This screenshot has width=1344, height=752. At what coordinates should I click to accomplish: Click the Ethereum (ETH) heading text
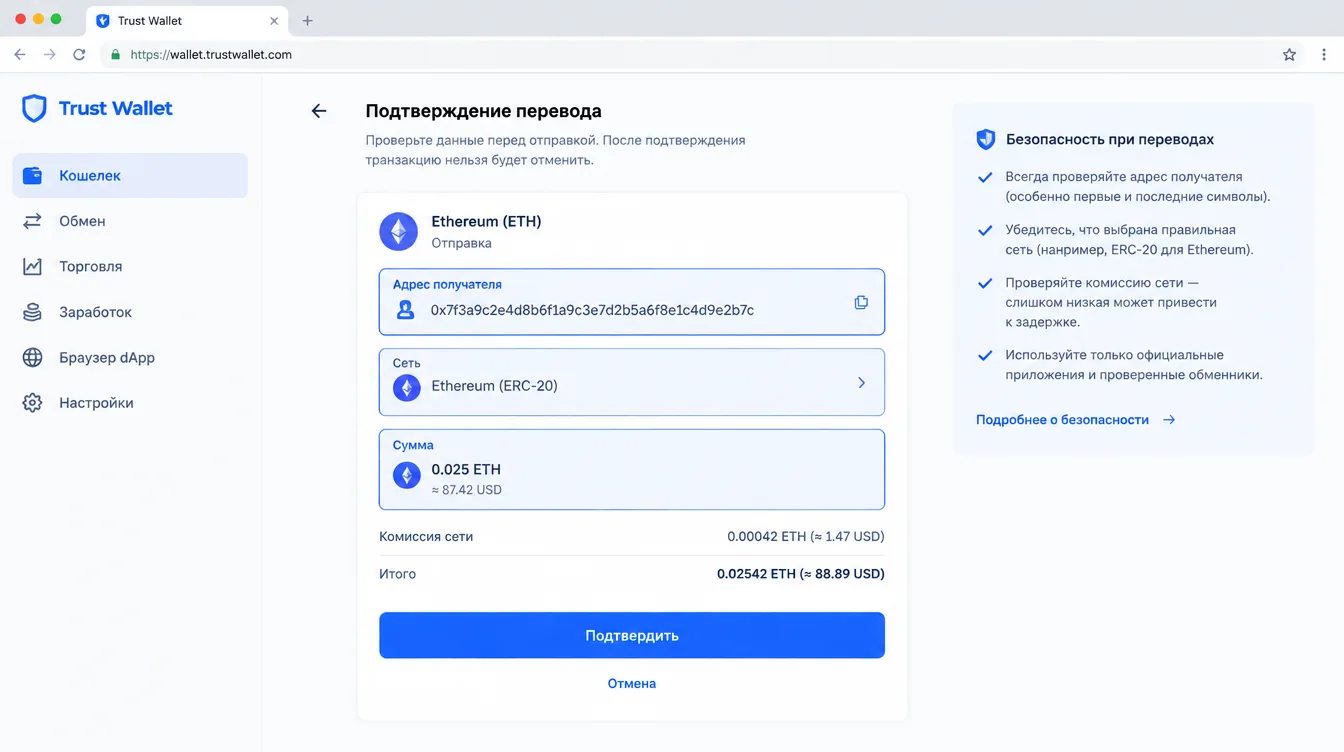coord(486,221)
